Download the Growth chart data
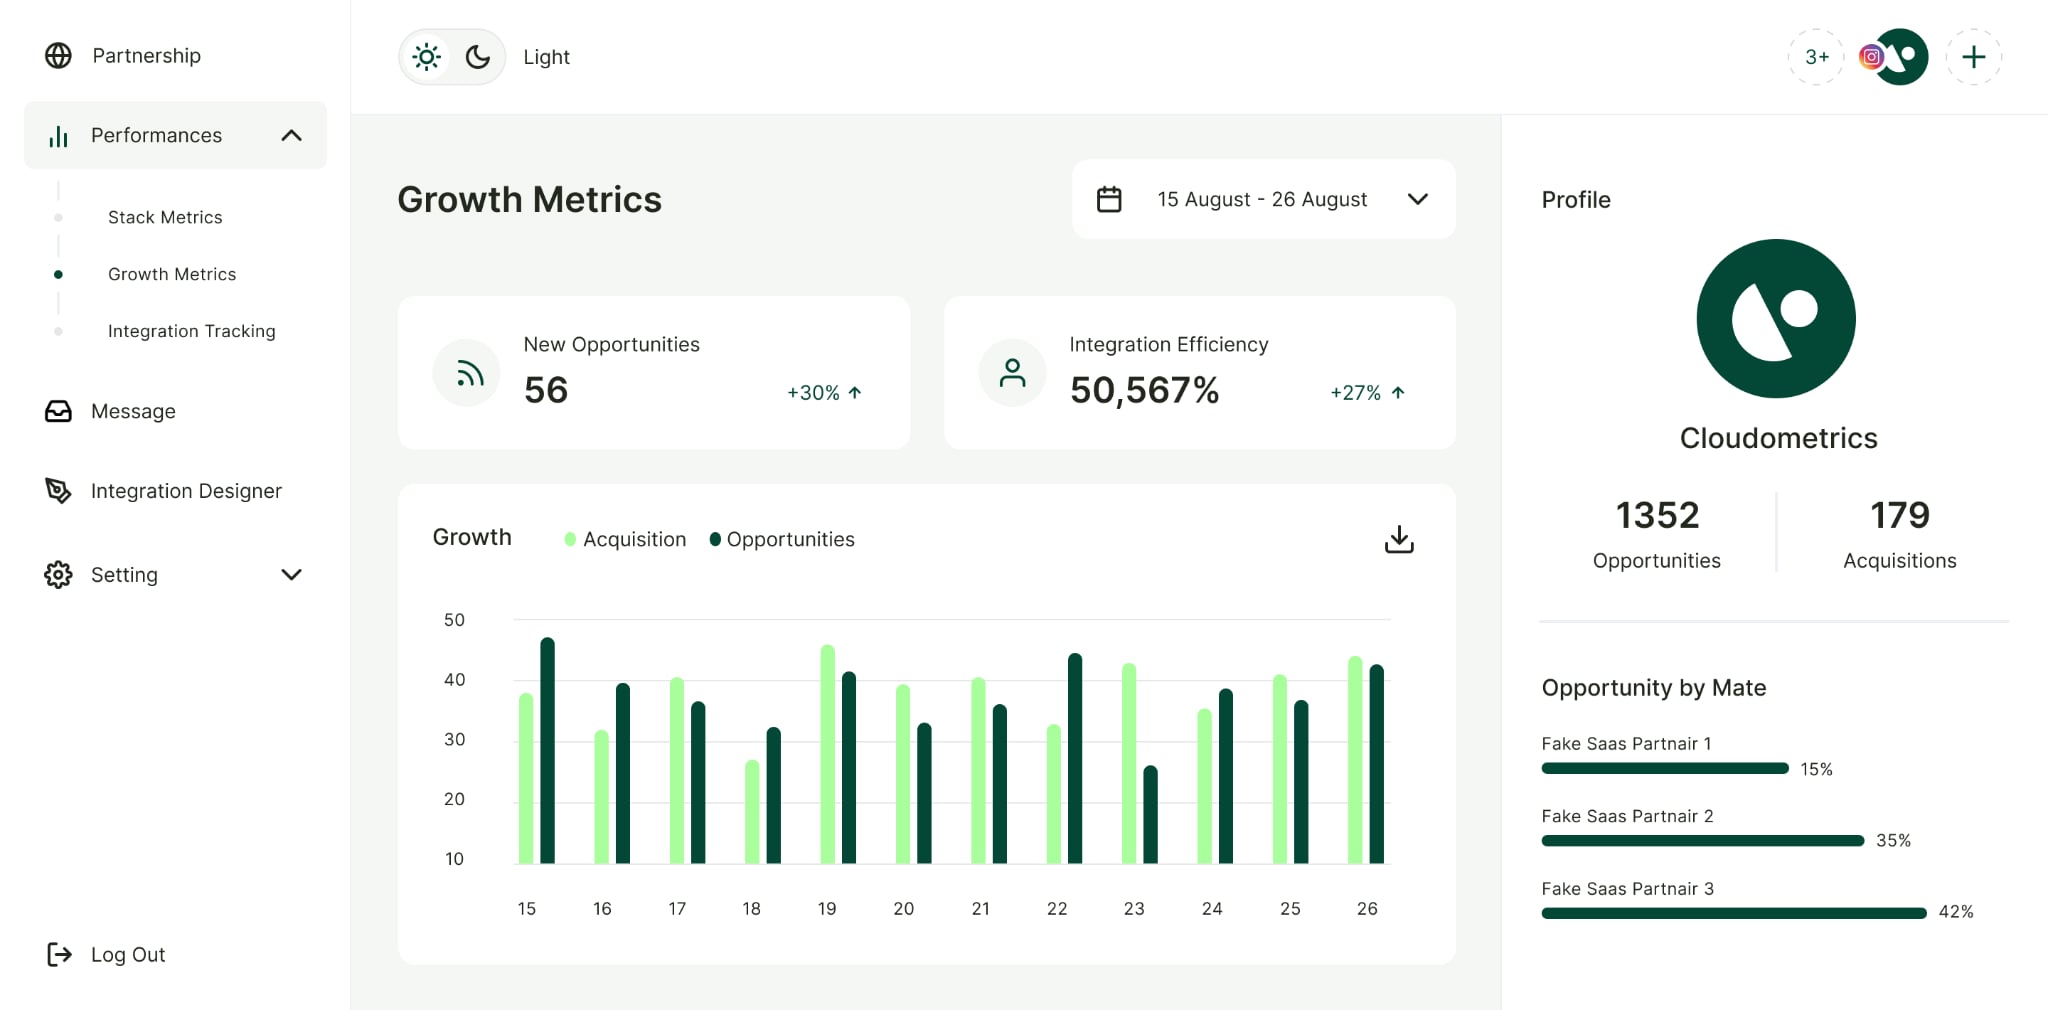Viewport: 2048px width, 1010px height. click(x=1398, y=539)
